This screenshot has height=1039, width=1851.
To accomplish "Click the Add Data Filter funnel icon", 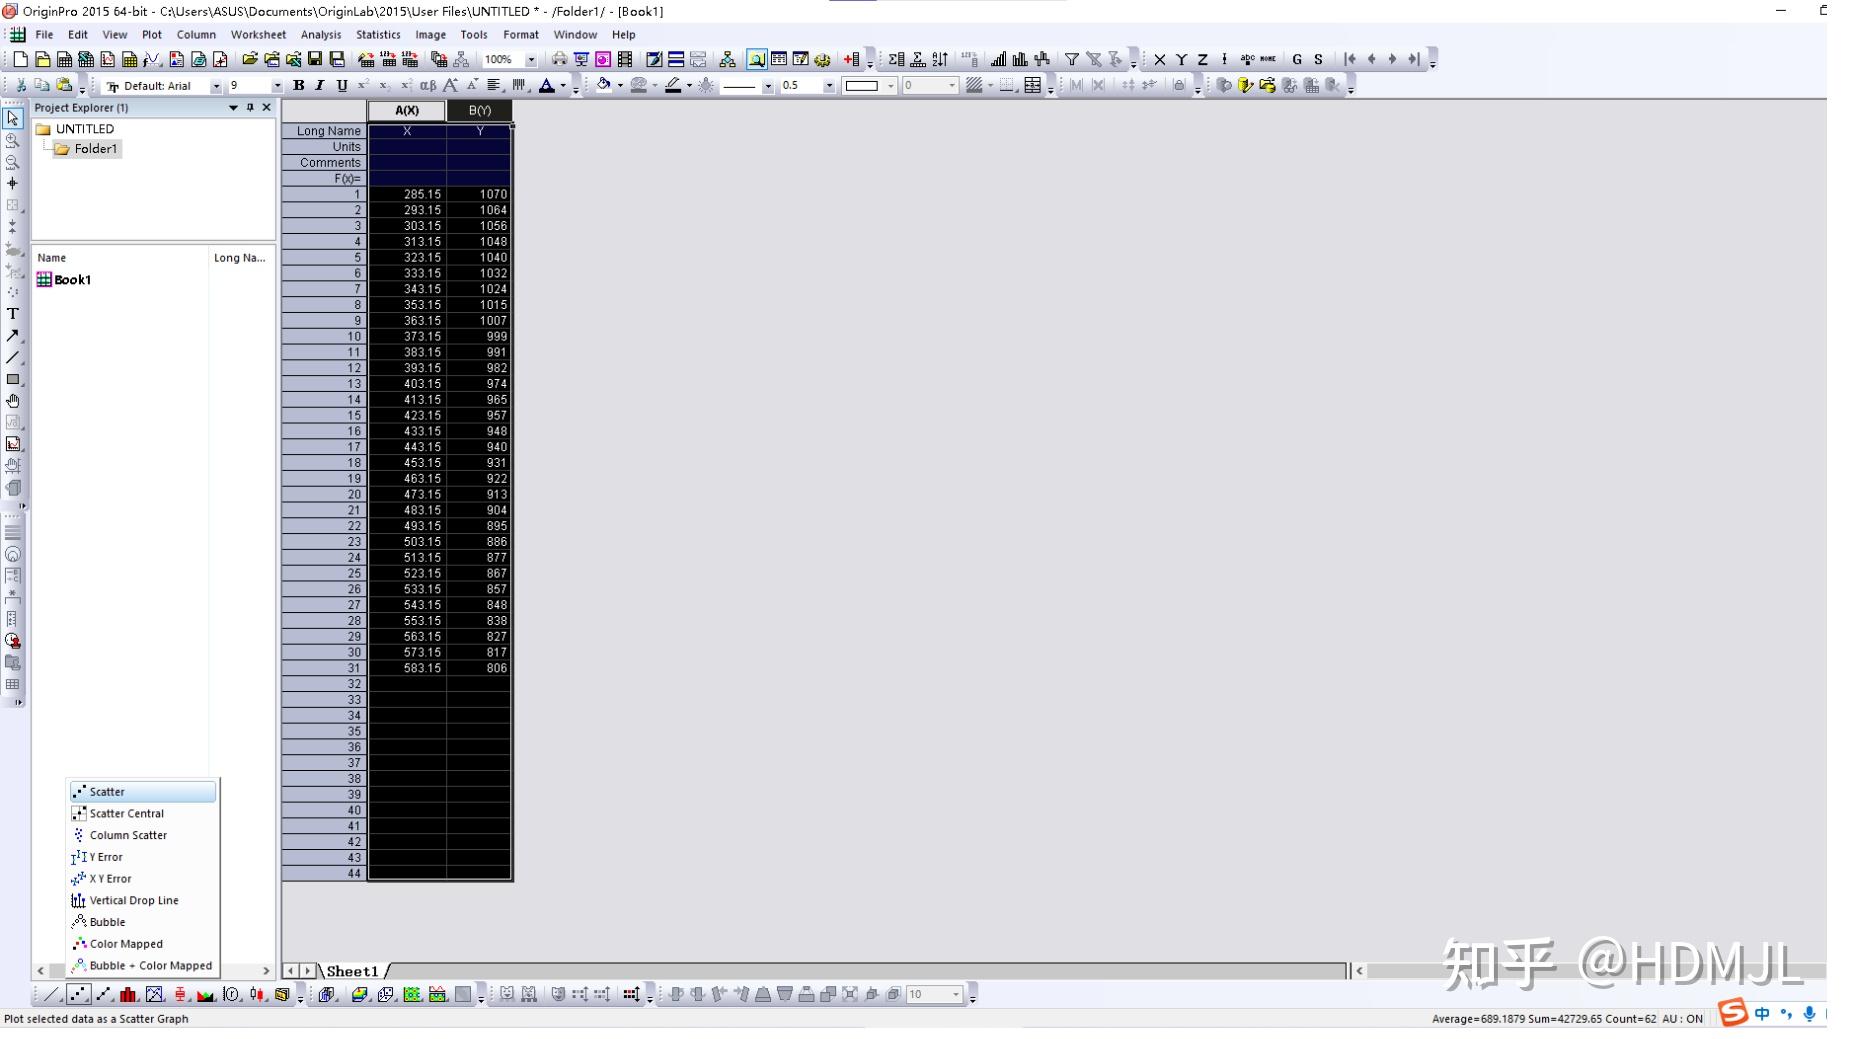I will 1072,60.
